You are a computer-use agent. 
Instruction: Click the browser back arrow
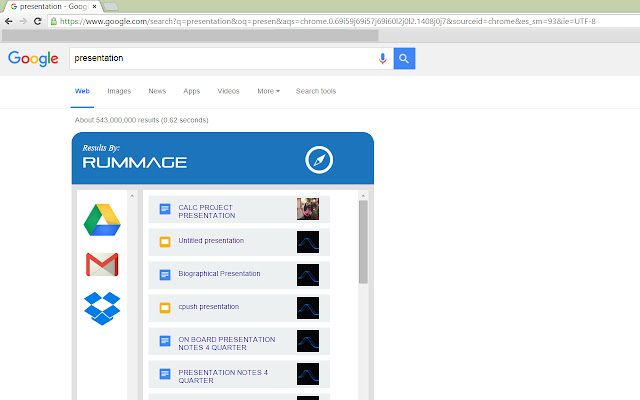[x=9, y=21]
